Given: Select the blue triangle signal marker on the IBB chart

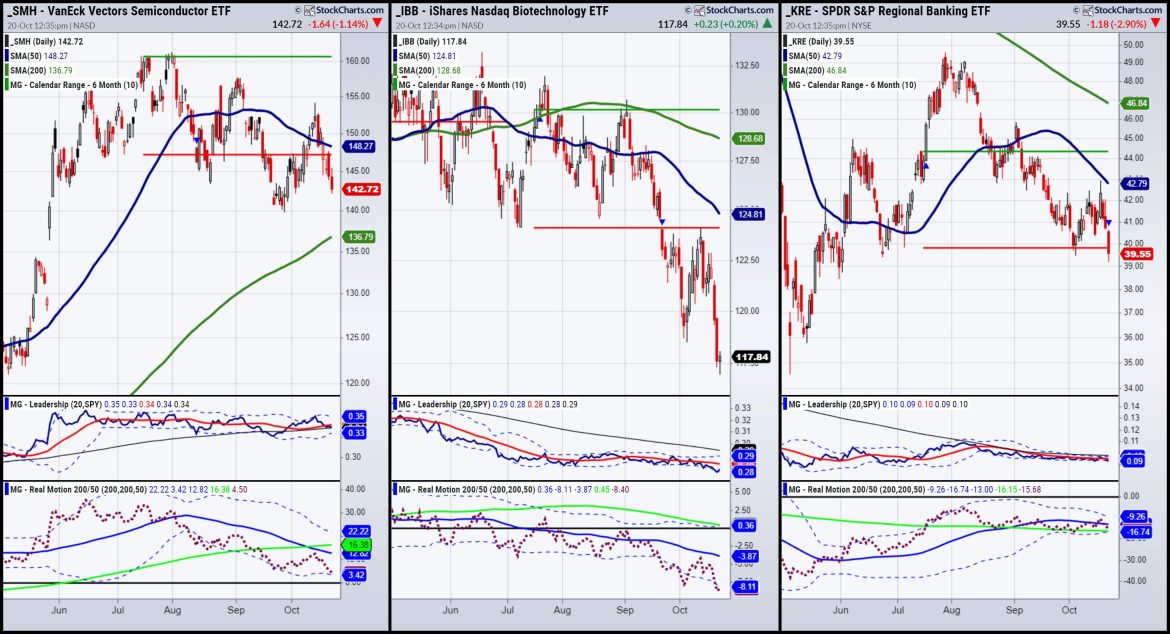Looking at the screenshot, I should (662, 221).
